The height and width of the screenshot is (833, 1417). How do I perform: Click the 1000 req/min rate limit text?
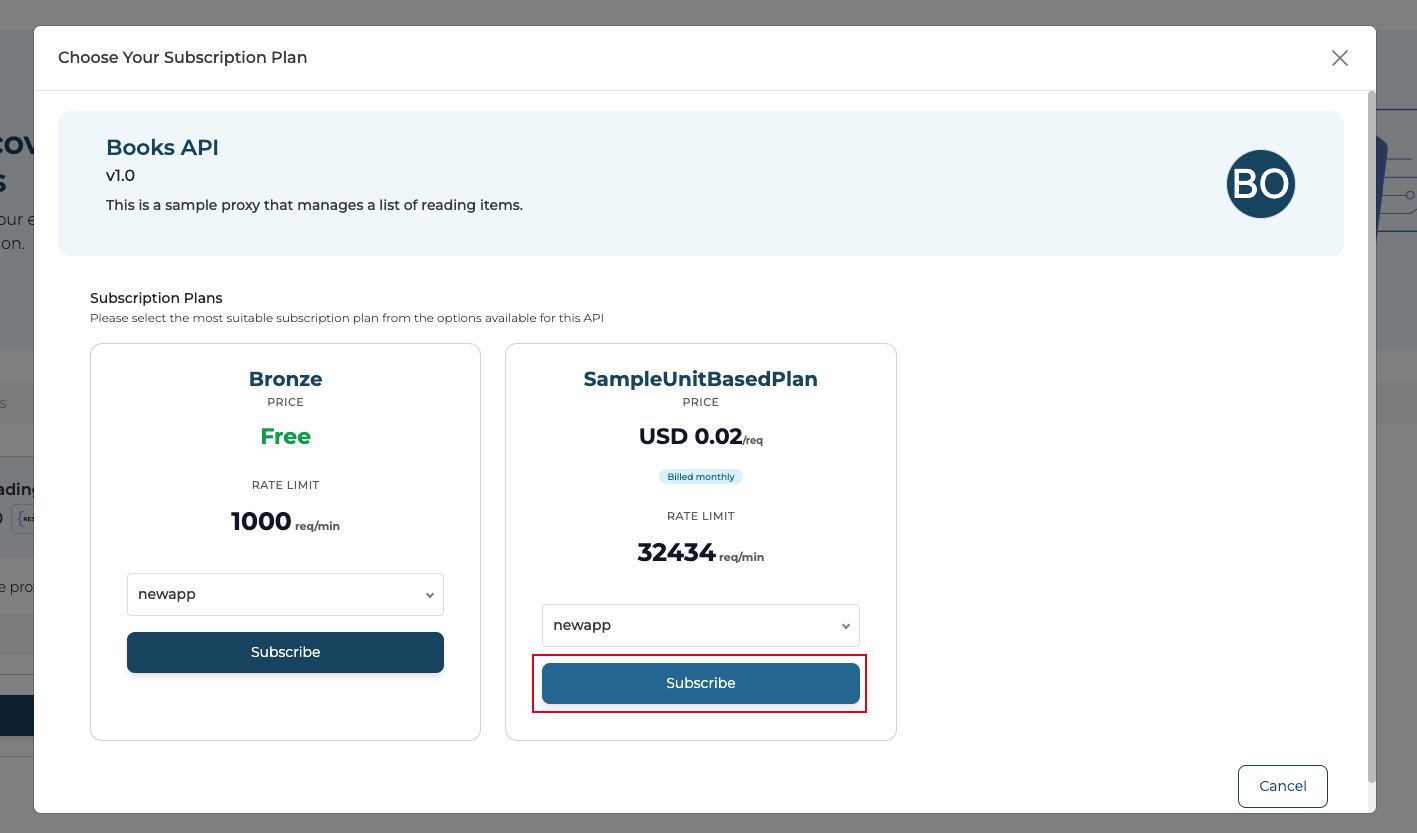285,521
